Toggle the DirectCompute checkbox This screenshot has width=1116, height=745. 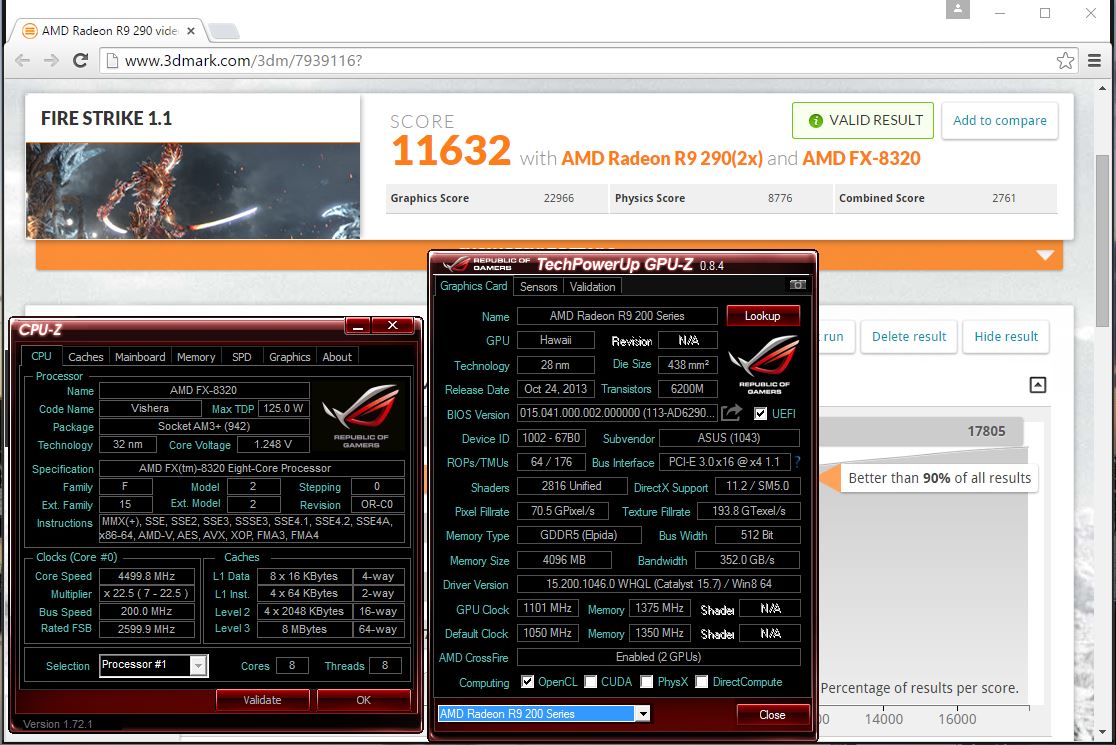tap(702, 682)
